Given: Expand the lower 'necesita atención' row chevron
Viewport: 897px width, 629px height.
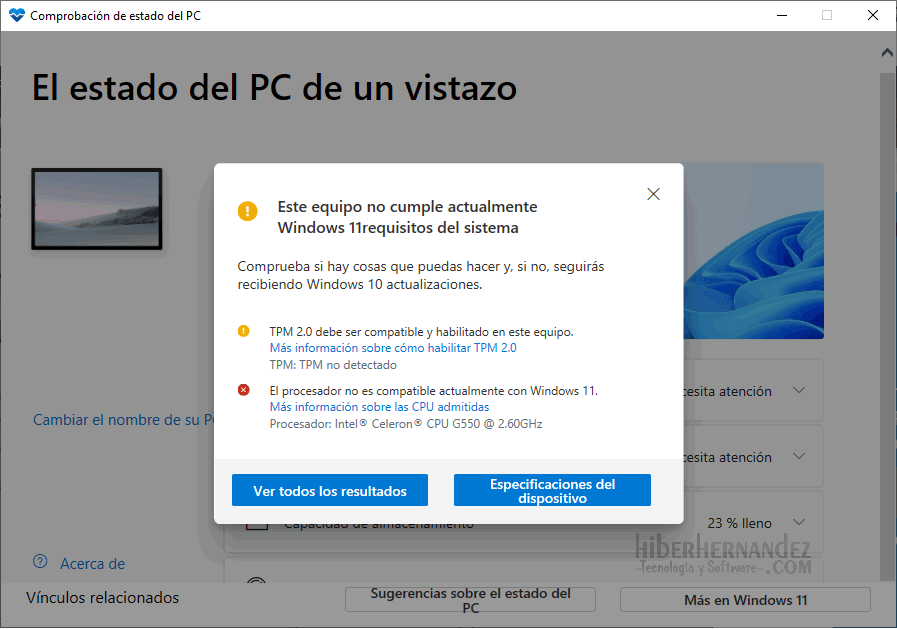Looking at the screenshot, I should [x=800, y=456].
